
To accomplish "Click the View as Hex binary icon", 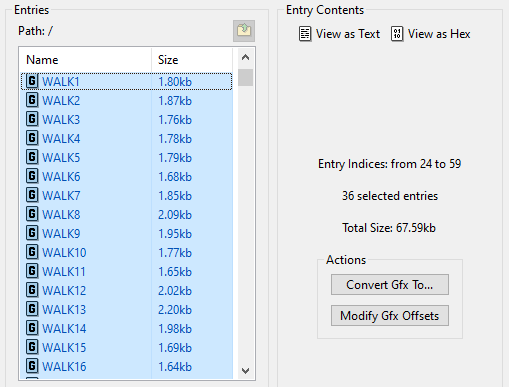I will point(397,34).
